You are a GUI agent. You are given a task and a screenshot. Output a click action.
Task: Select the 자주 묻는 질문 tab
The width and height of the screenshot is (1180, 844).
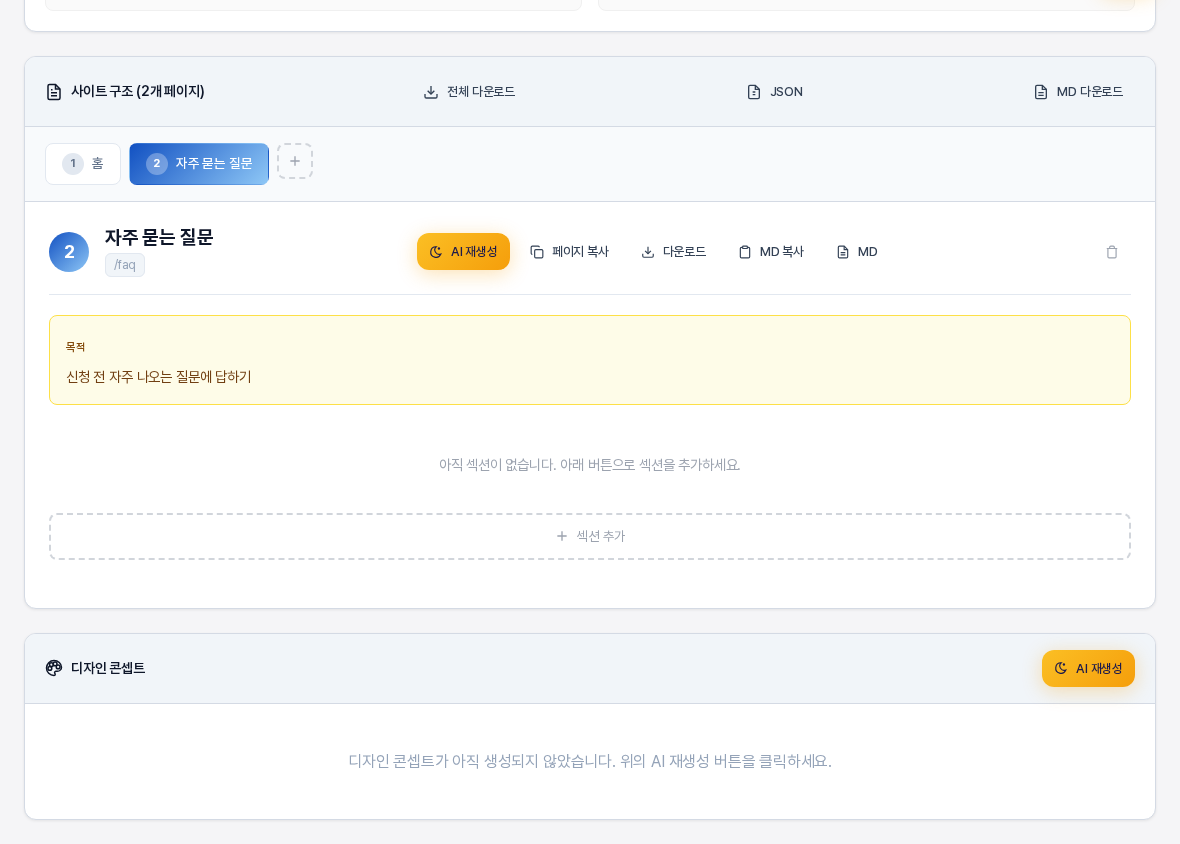(x=199, y=164)
